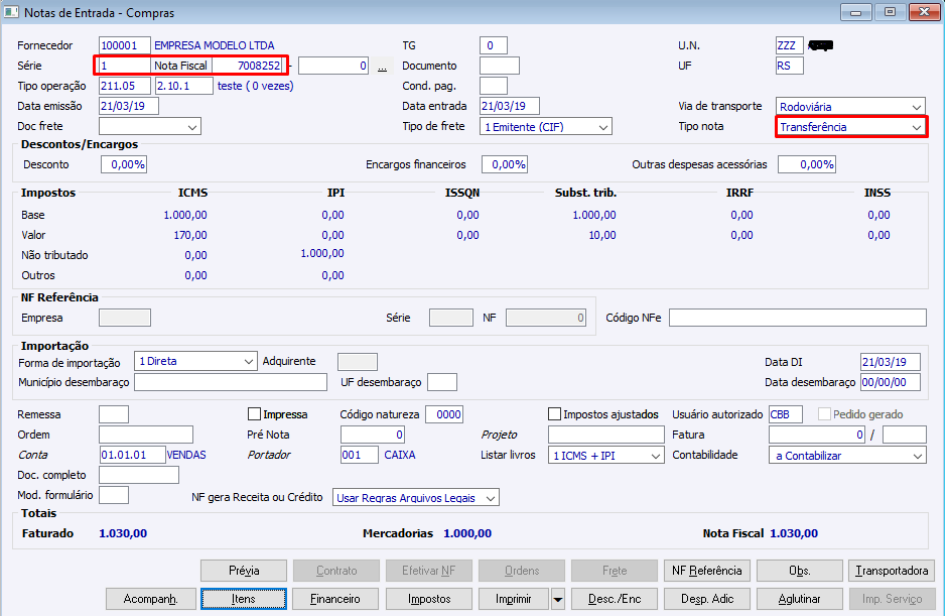The width and height of the screenshot is (945, 616).
Task: Click the Acompanh. button
Action: pos(151,599)
